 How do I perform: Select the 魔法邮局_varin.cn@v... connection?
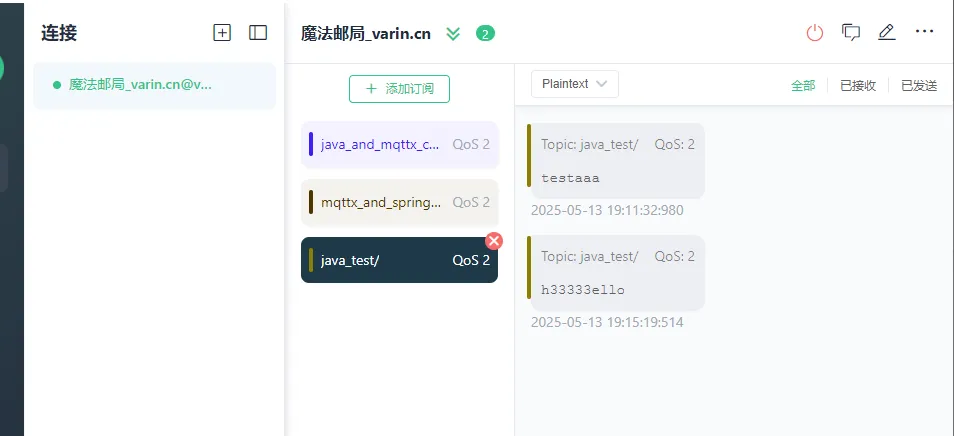click(155, 85)
